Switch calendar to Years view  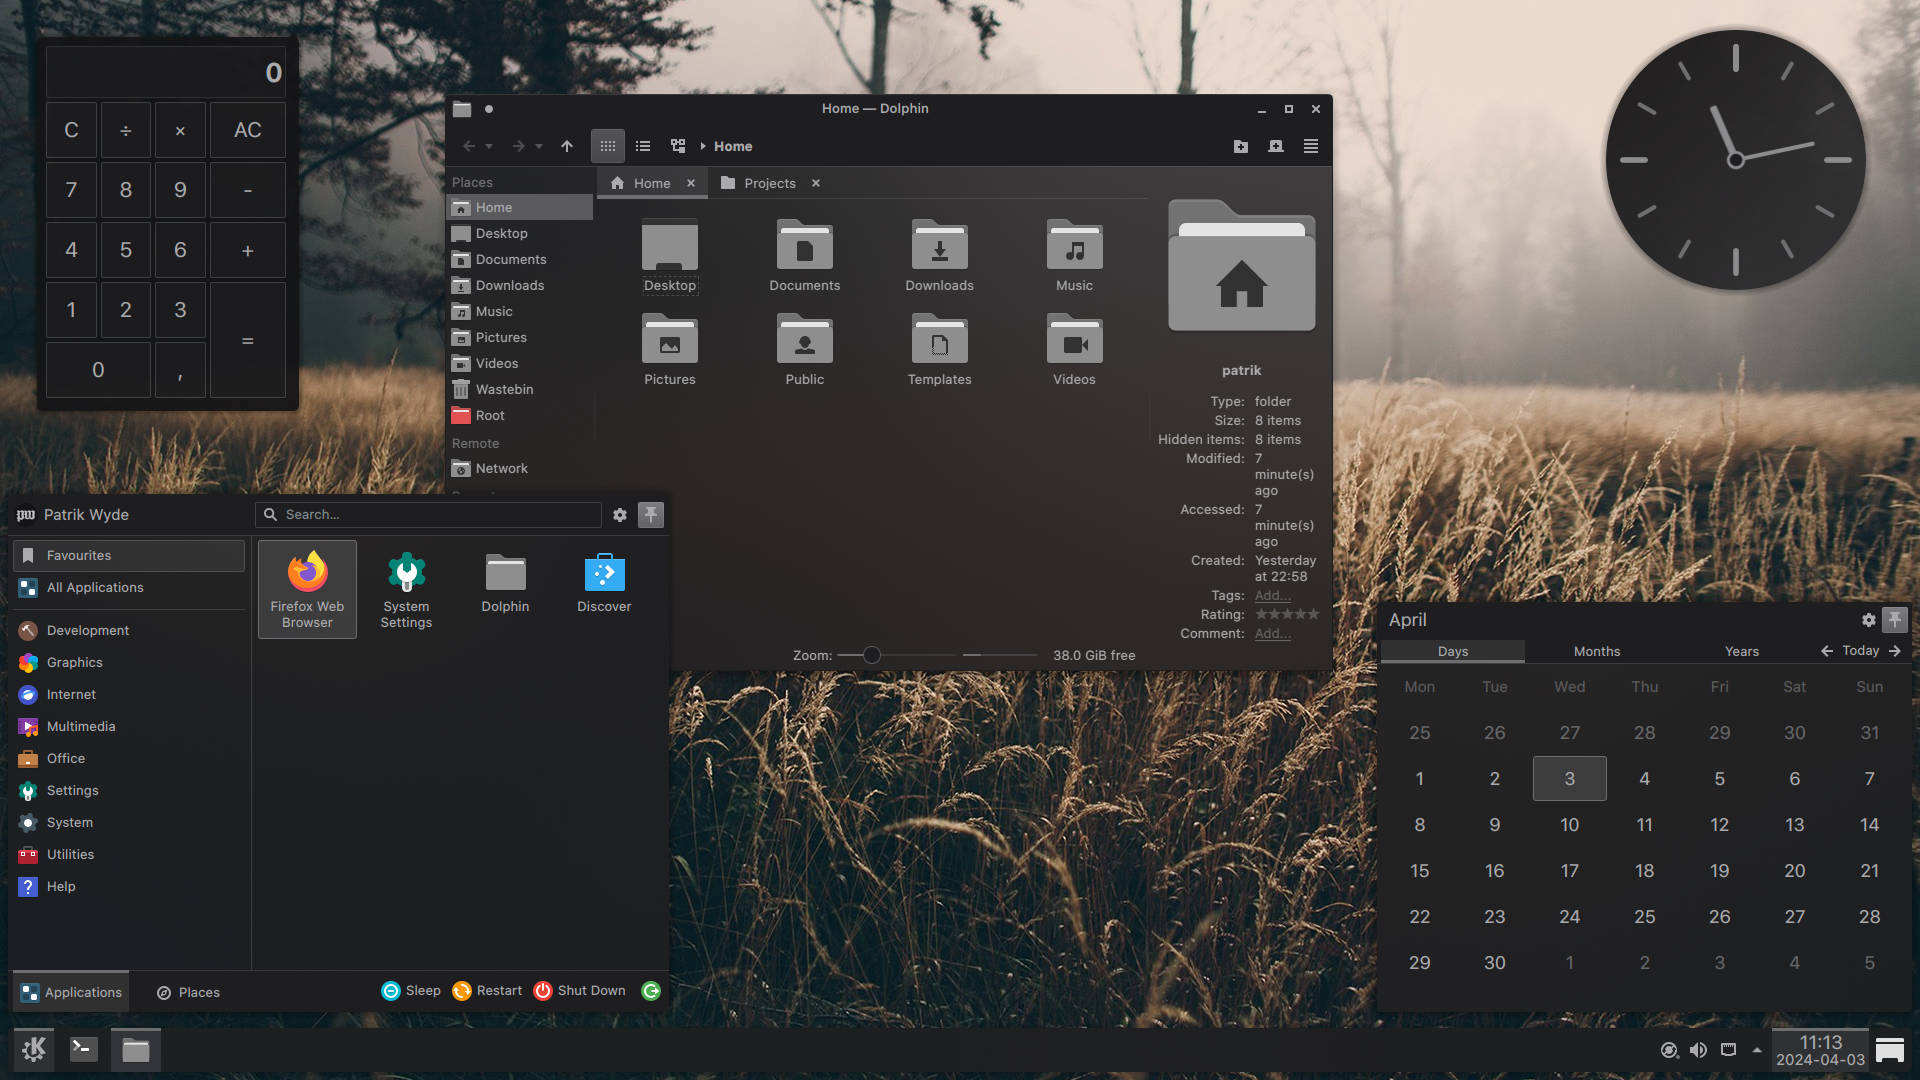(x=1742, y=651)
